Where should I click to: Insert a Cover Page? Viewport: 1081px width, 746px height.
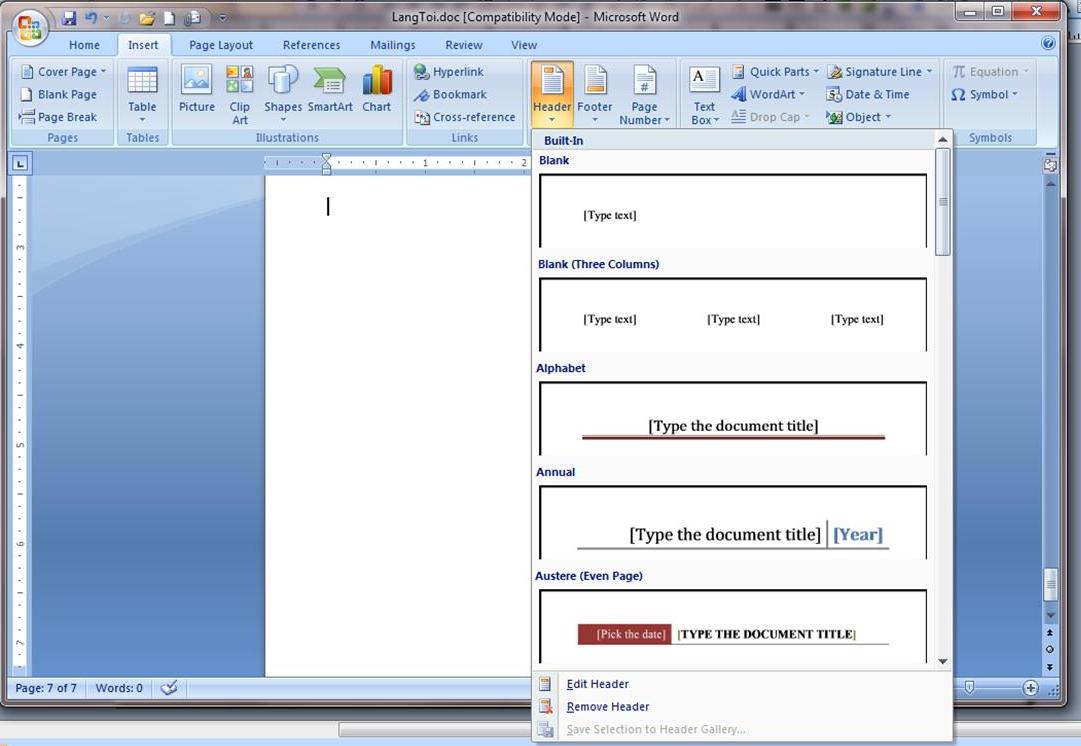(63, 72)
